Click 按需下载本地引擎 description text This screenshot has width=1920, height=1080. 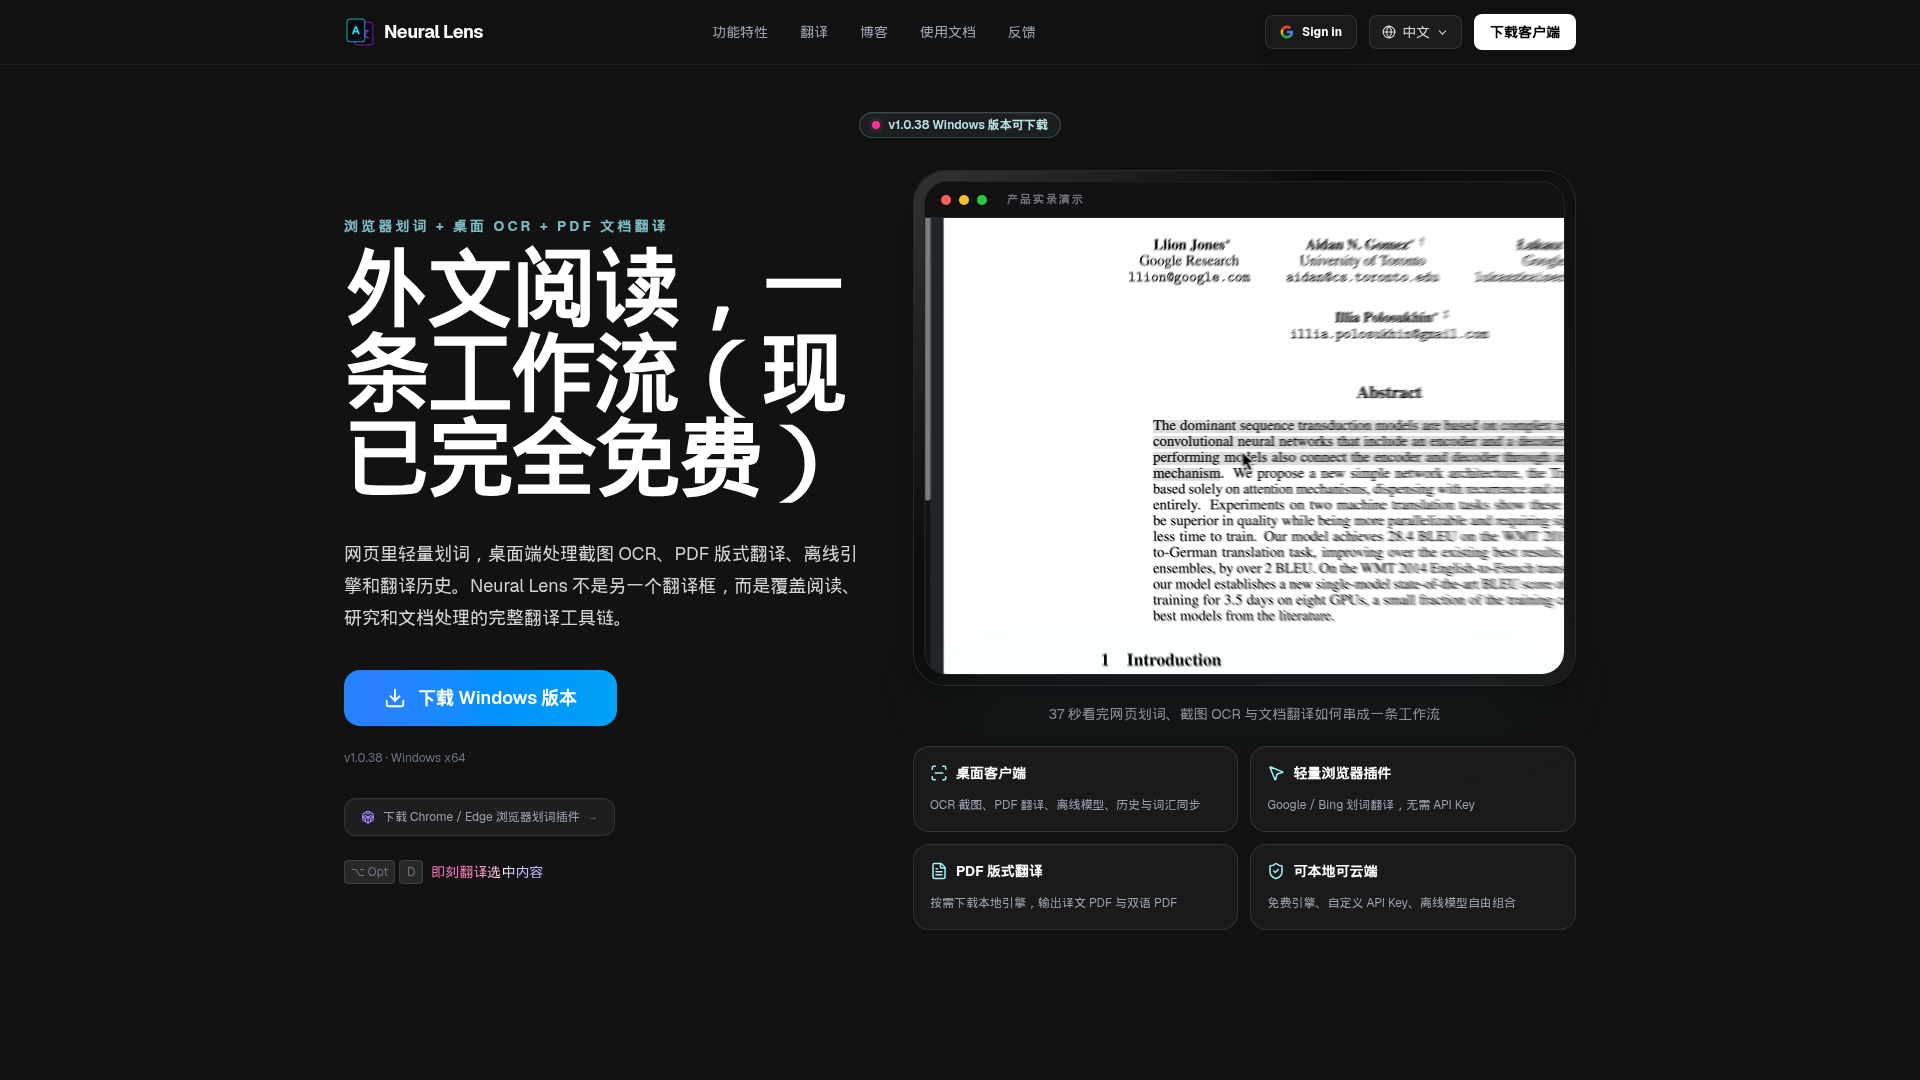pos(1053,903)
